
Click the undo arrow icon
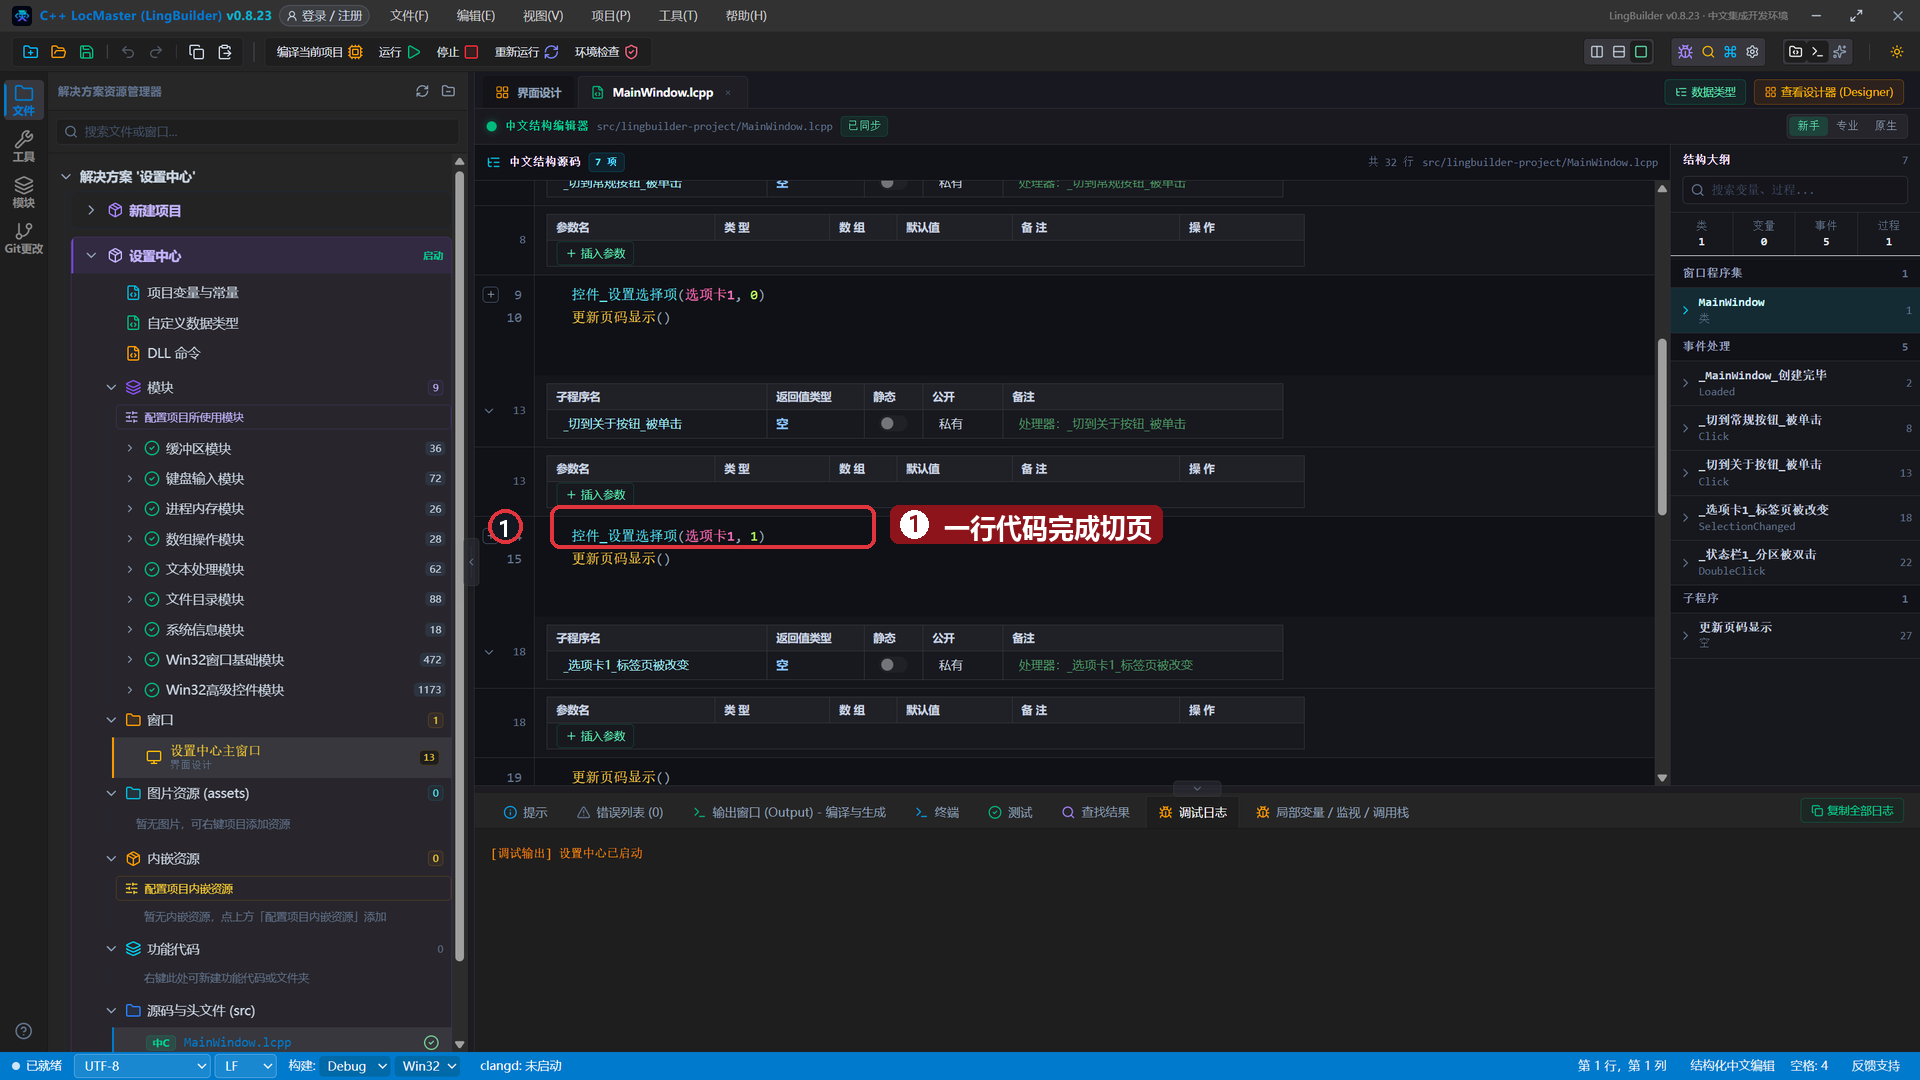coord(128,52)
